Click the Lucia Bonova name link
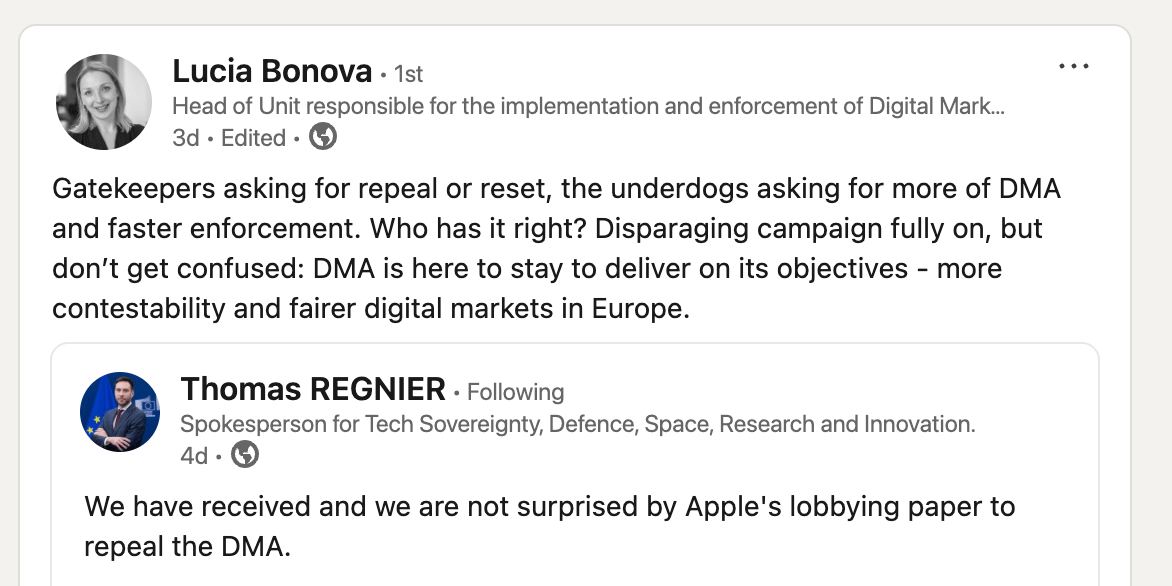This screenshot has width=1172, height=586. pyautogui.click(x=272, y=72)
